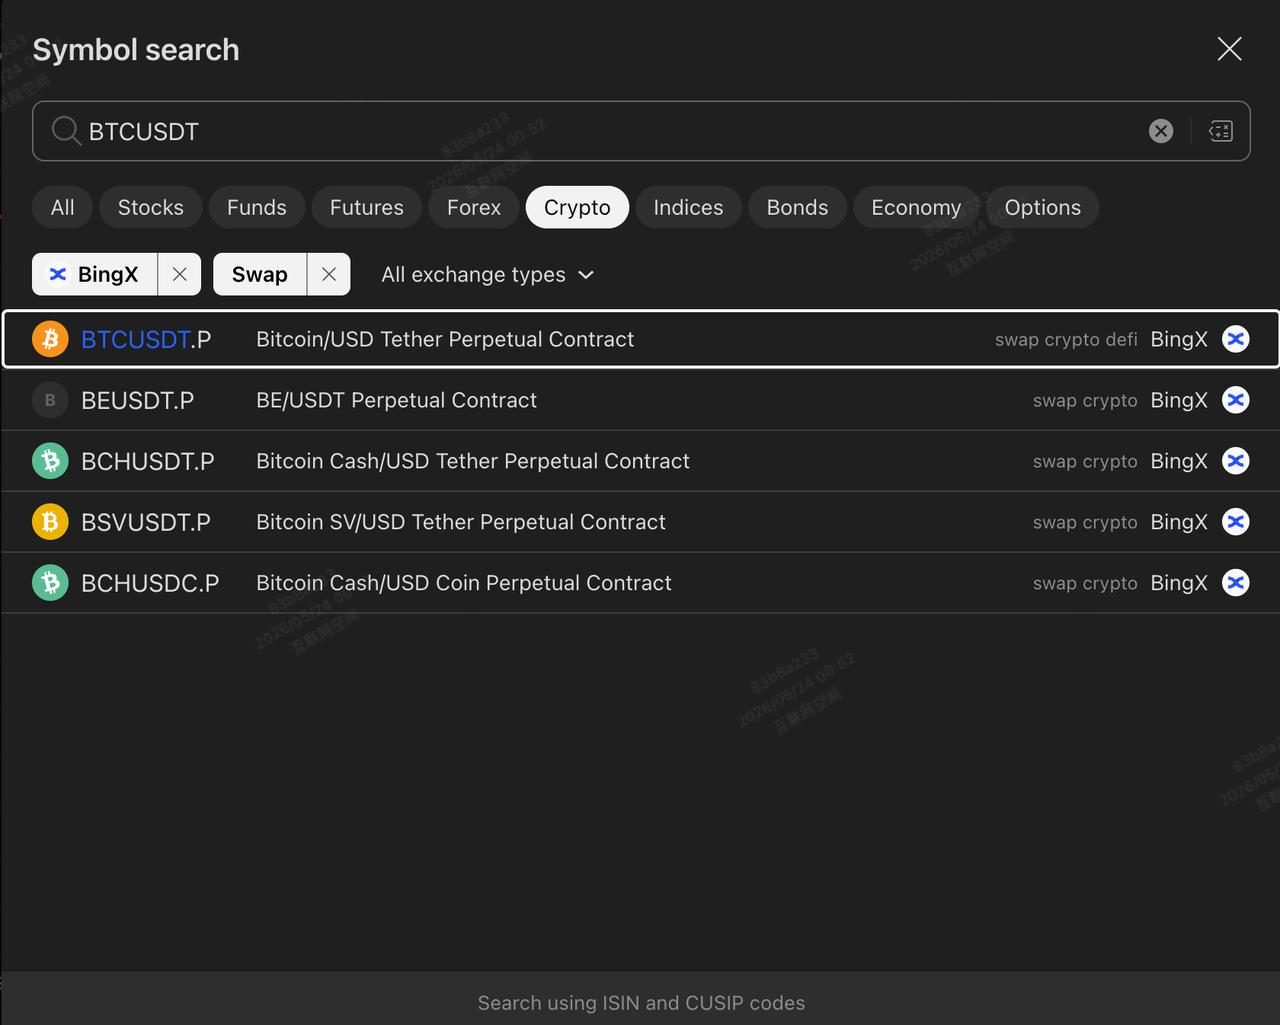Click the swap crypto tag in BSVUSDT.P row
Screen dimensions: 1280x1025
point(1085,523)
